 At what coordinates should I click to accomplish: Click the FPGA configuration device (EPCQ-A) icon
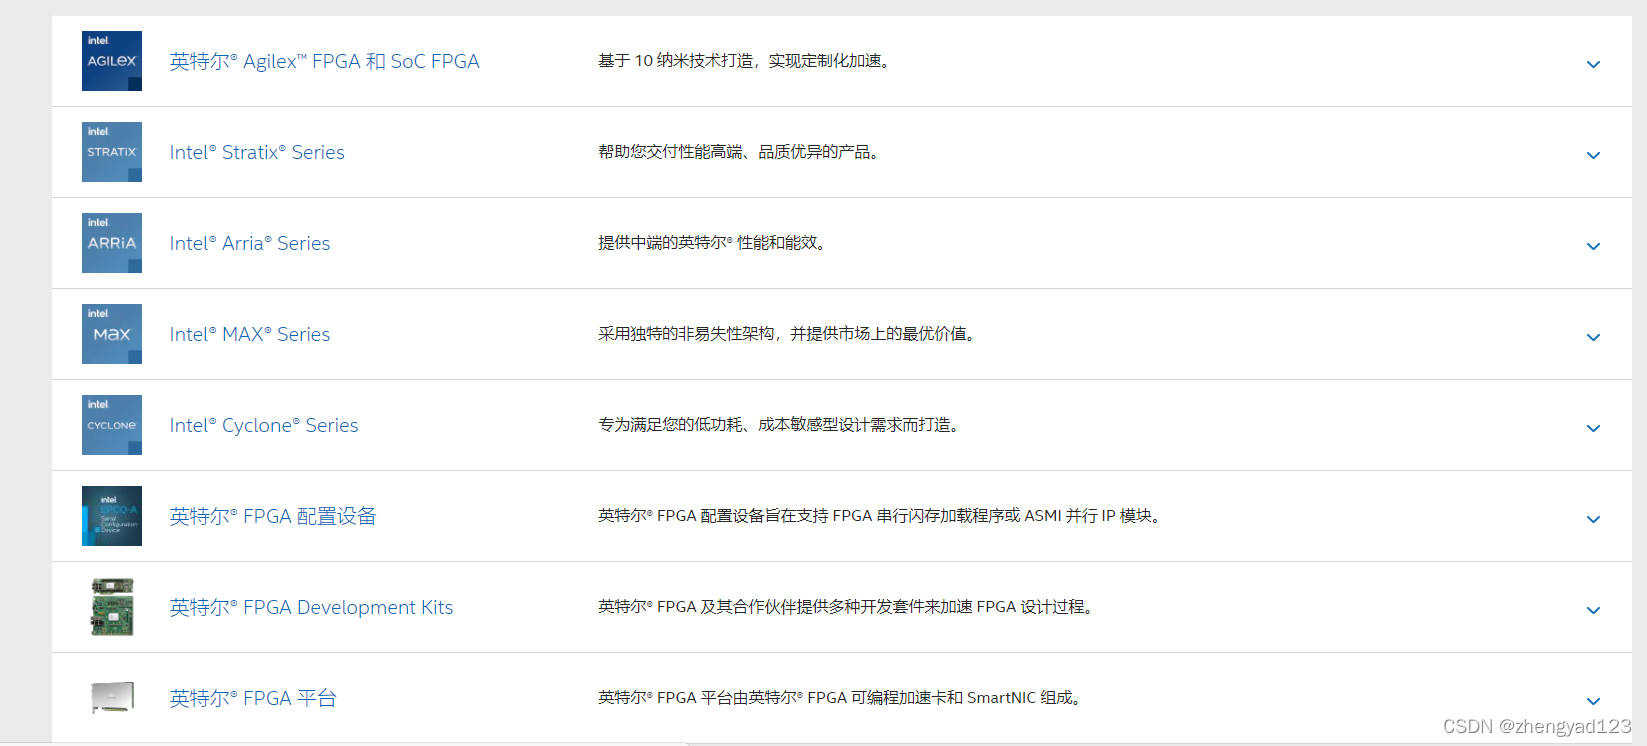[x=112, y=516]
